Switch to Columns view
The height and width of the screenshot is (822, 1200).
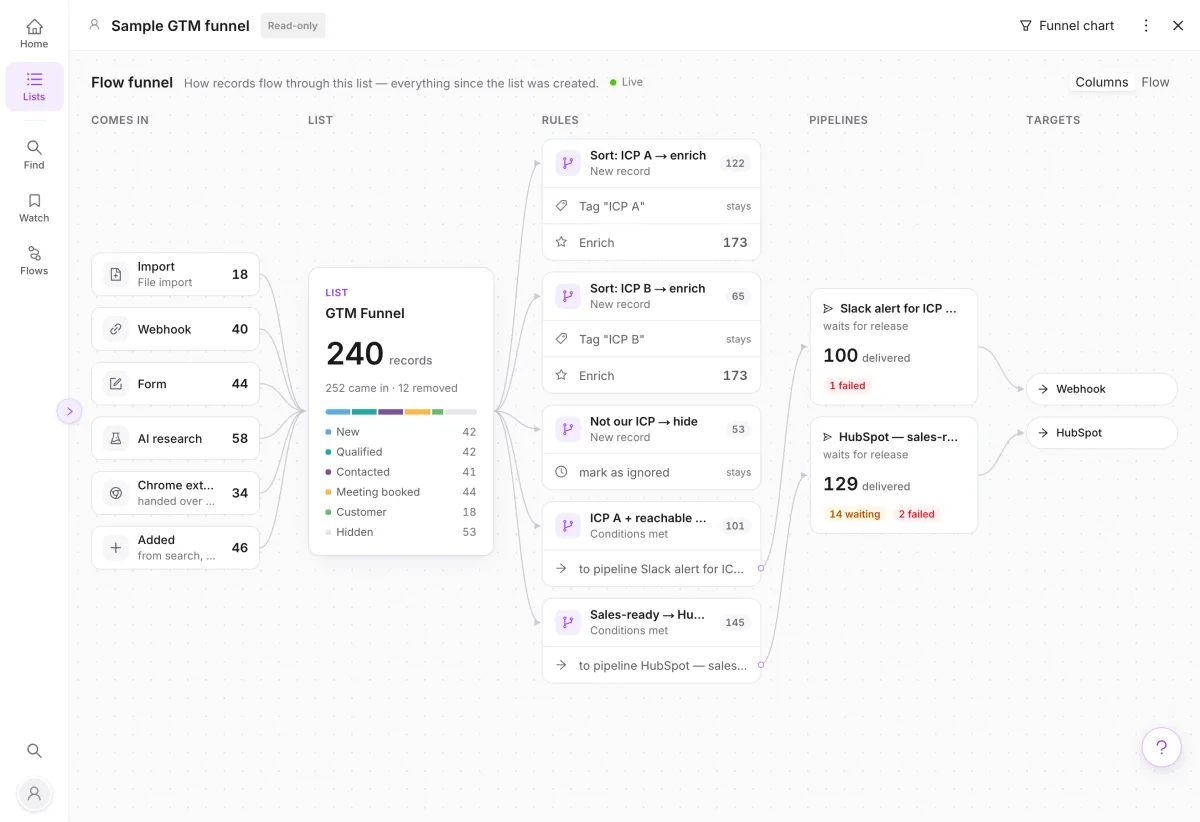(x=1101, y=82)
